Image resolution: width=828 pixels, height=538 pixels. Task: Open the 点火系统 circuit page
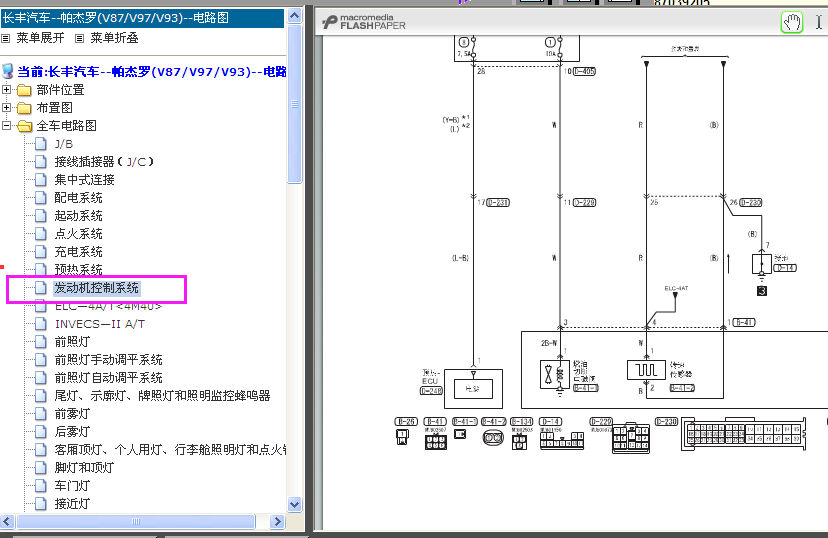click(x=78, y=234)
